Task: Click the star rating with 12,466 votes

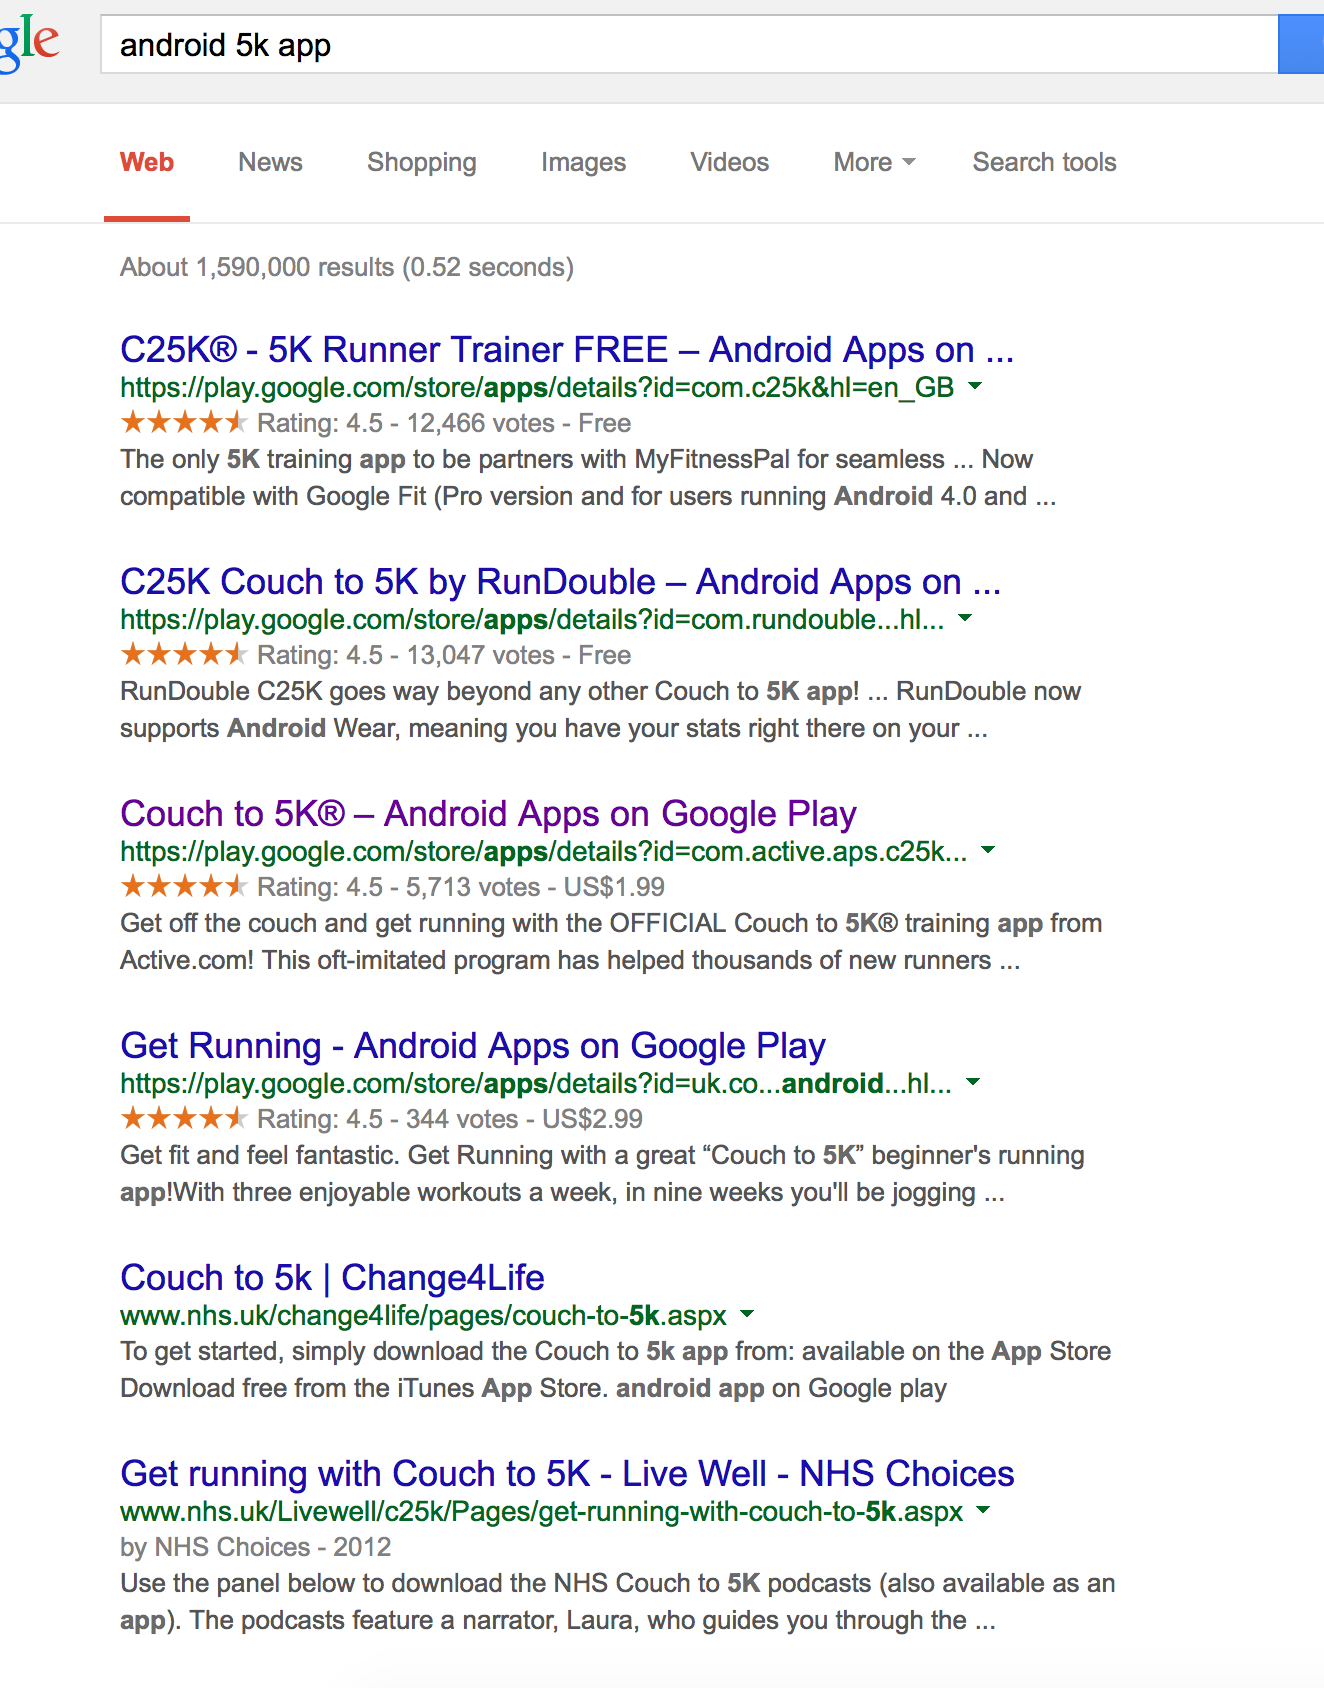Action: click(x=183, y=422)
